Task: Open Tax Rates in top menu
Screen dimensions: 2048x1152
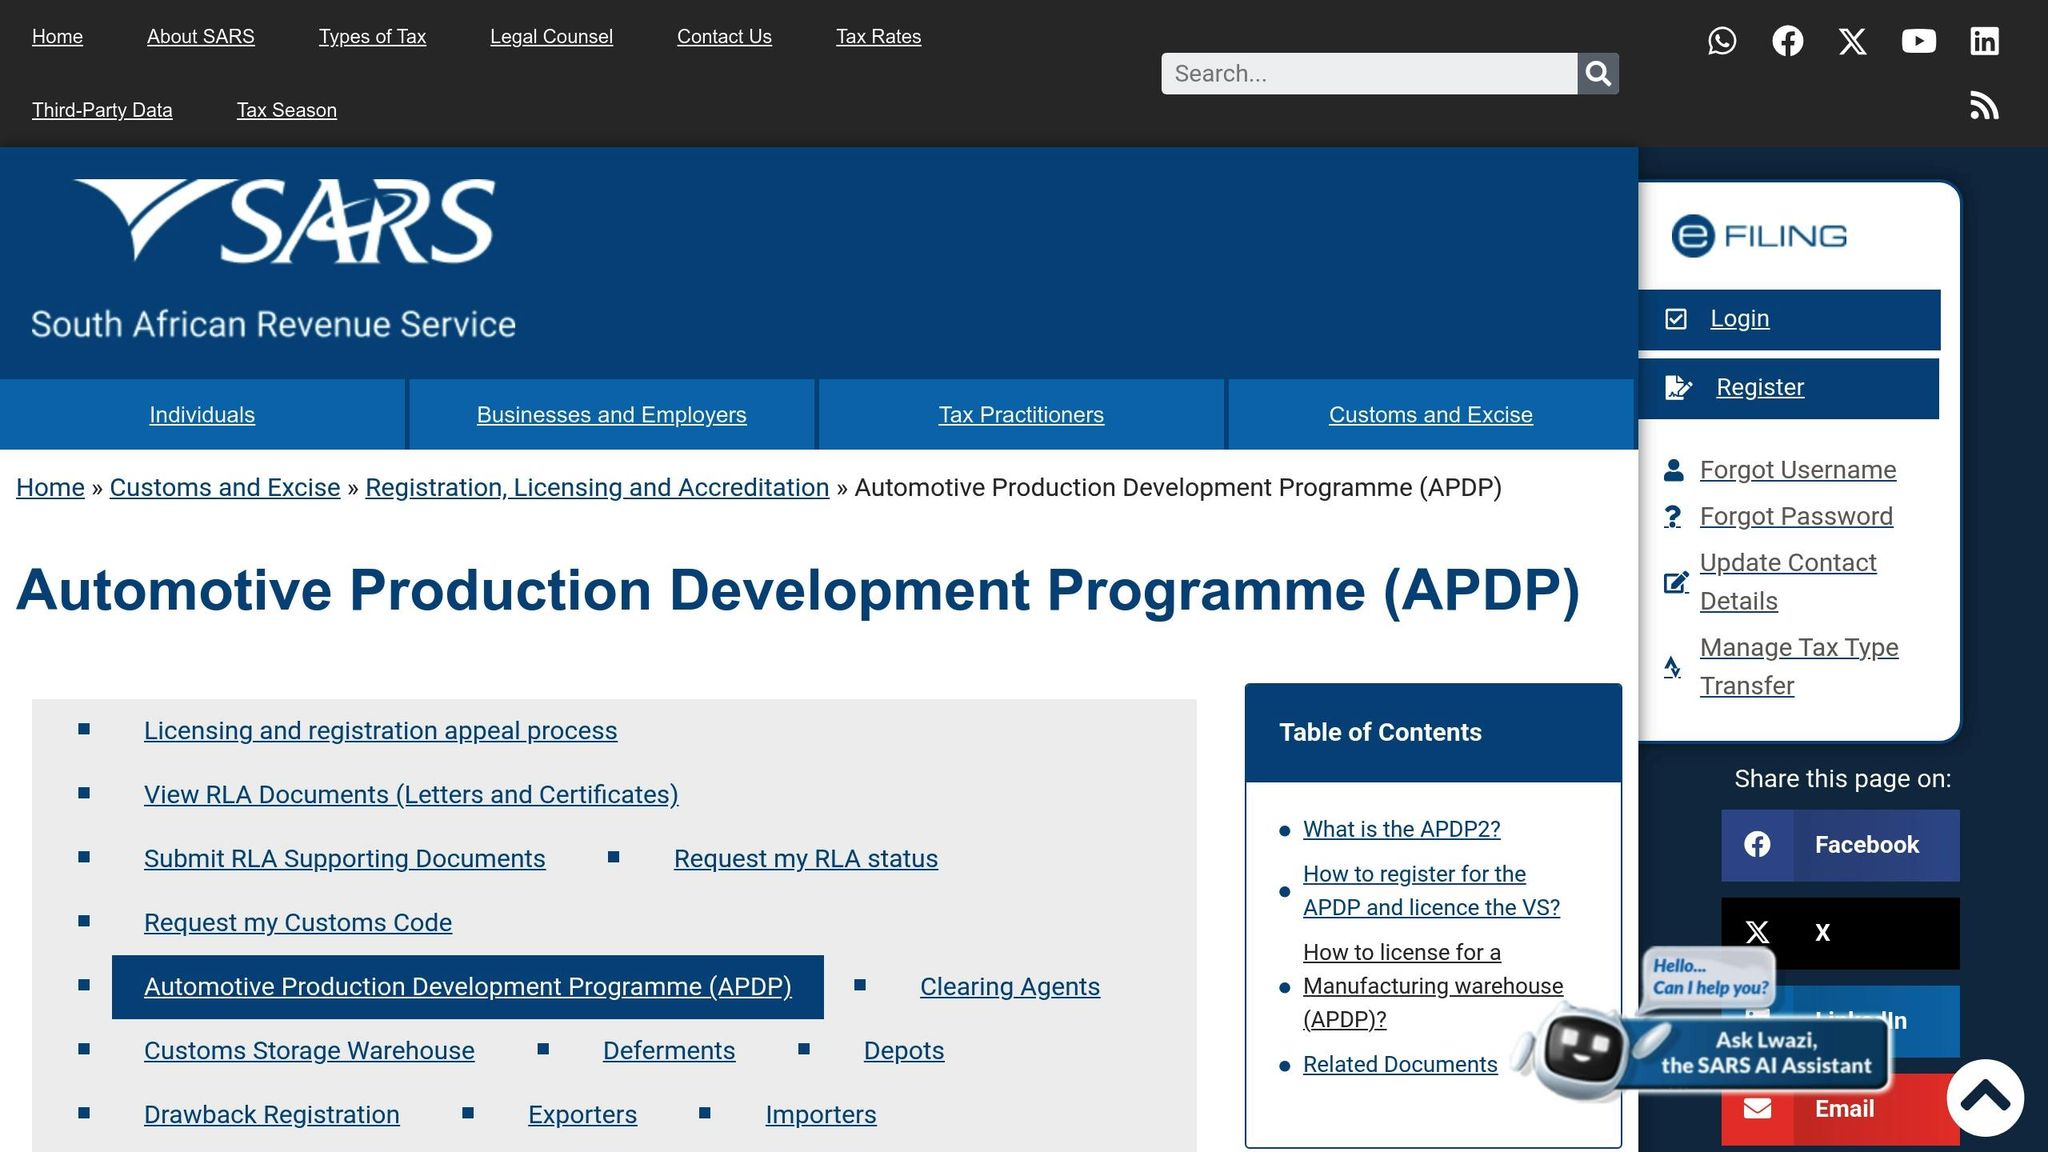Action: tap(878, 37)
